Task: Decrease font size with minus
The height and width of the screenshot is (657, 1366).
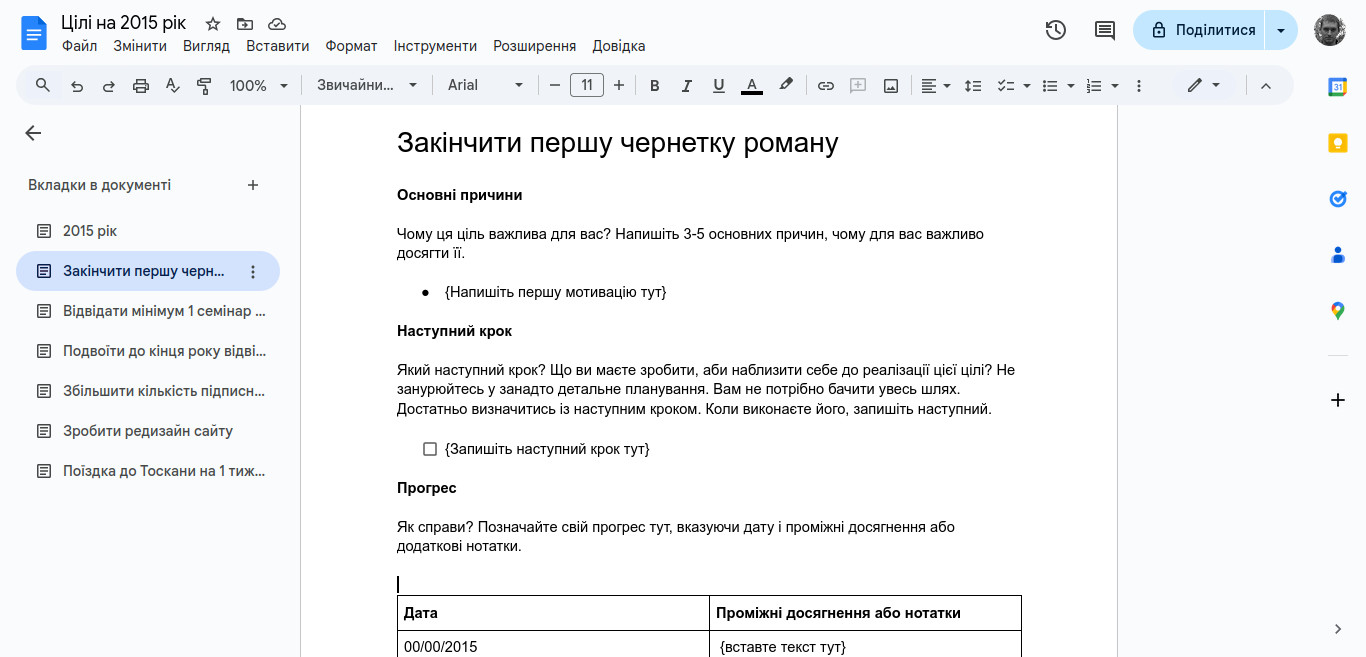Action: click(555, 86)
